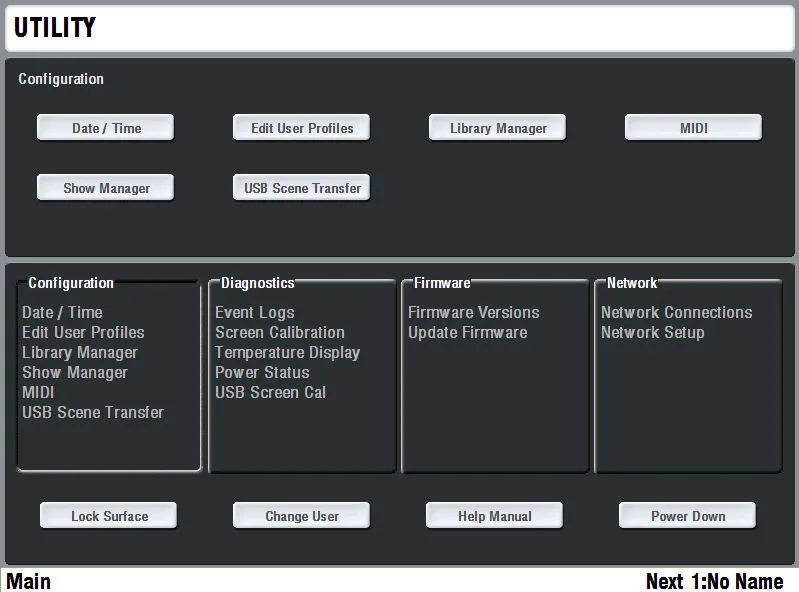This screenshot has height=592, width=799.
Task: Click the Change User button
Action: [301, 516]
